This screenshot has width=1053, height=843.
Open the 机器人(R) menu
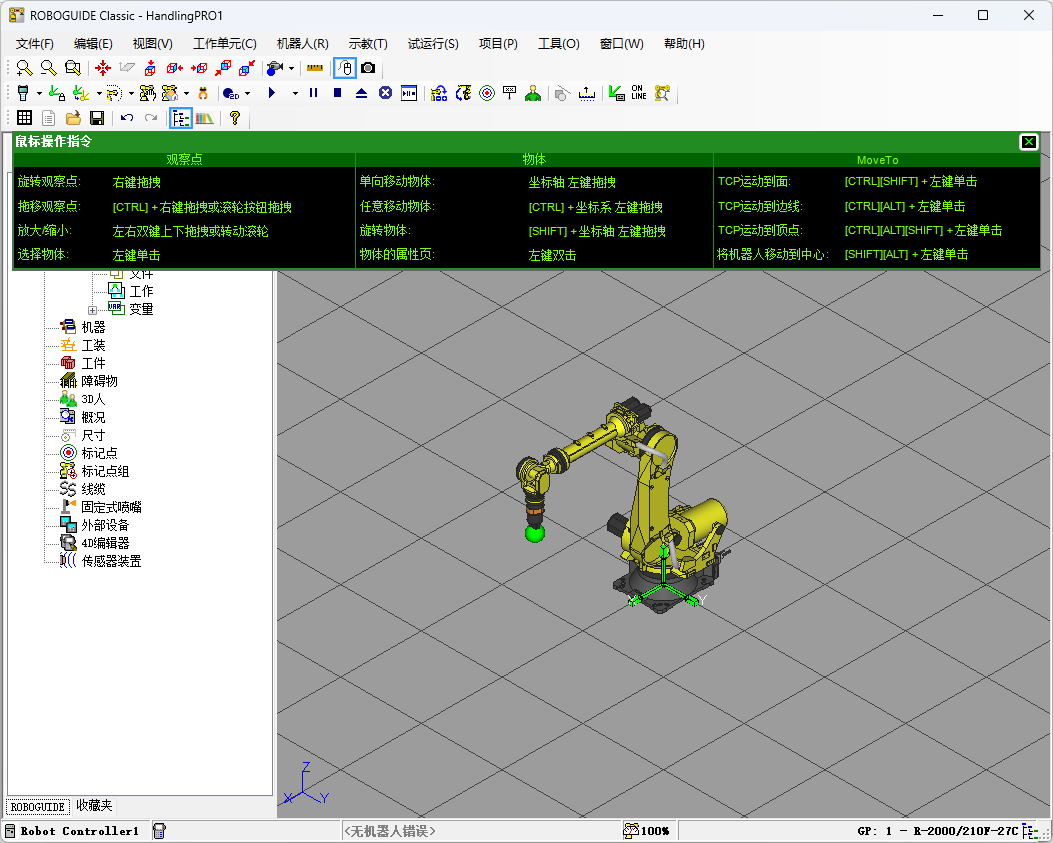[302, 43]
